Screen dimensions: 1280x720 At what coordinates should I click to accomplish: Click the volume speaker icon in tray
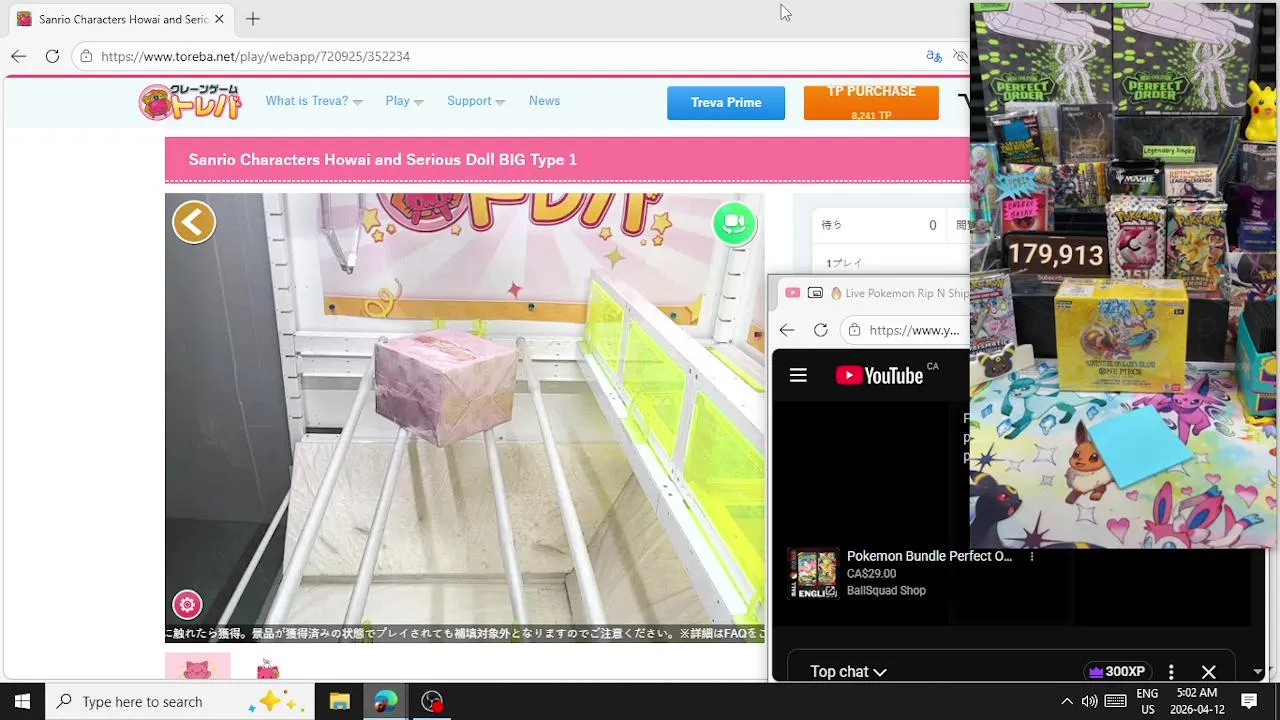tap(1089, 701)
